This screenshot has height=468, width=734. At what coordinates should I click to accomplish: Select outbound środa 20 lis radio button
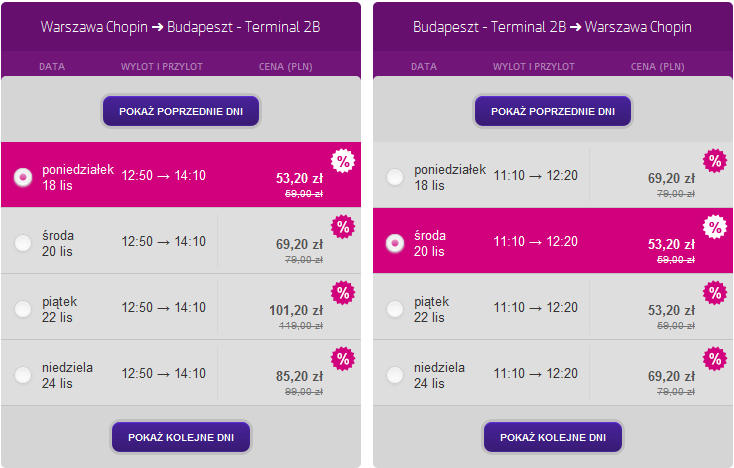[23, 242]
